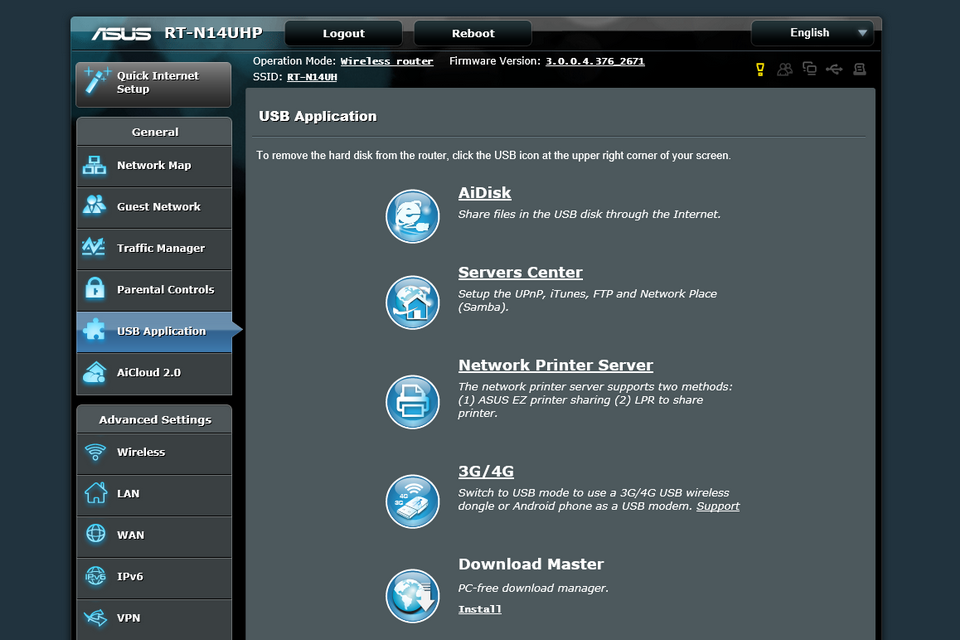Click the USB status icon in header

[x=834, y=69]
